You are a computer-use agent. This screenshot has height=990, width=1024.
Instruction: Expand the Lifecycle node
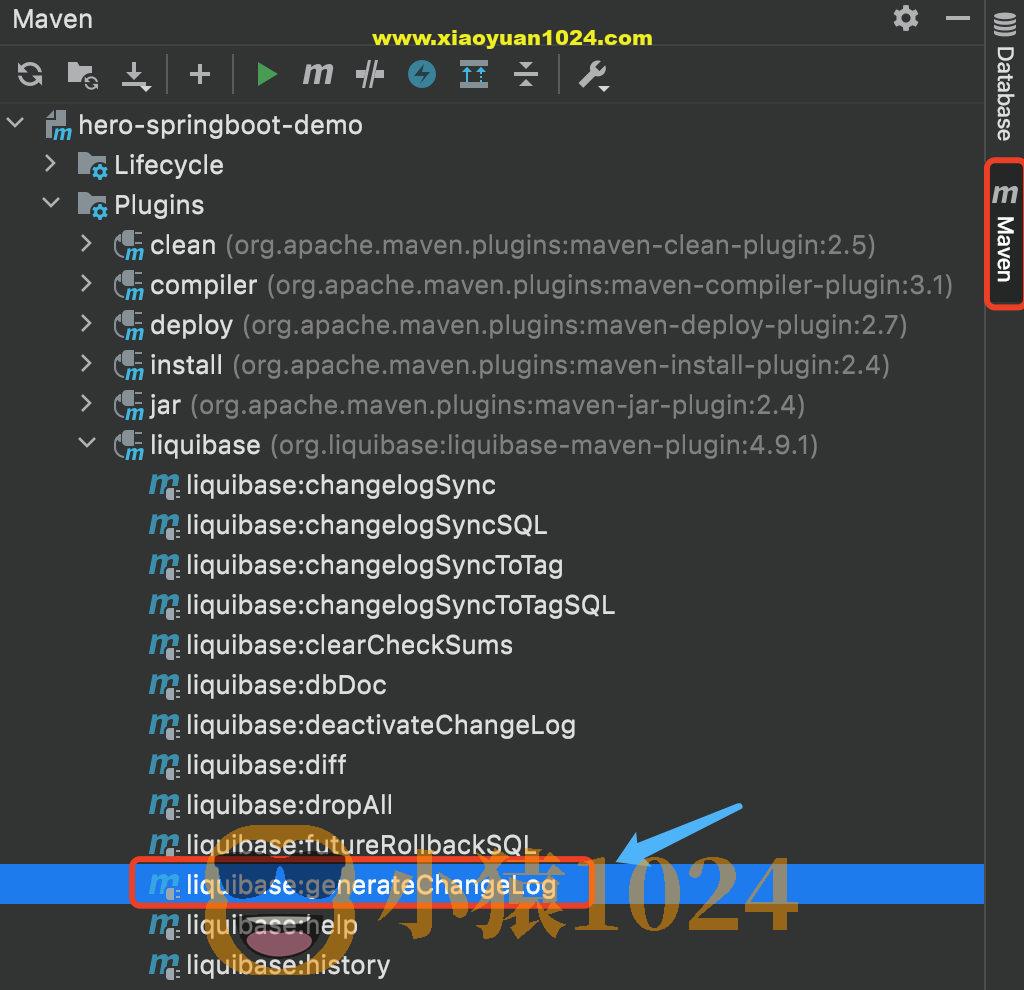pyautogui.click(x=51, y=164)
